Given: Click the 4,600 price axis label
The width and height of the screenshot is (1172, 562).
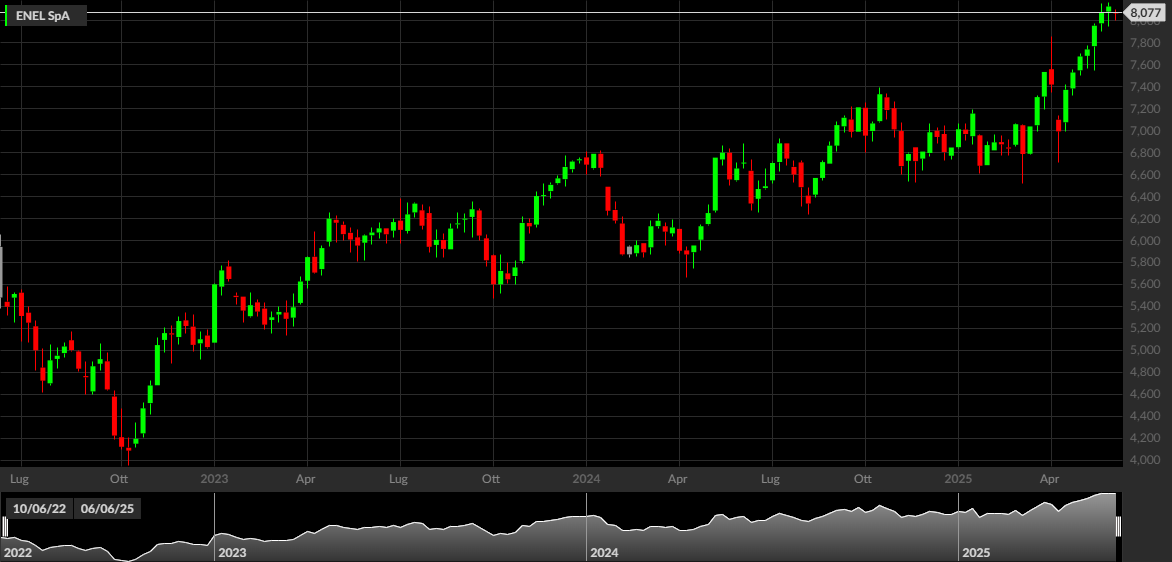Looking at the screenshot, I should point(1144,395).
